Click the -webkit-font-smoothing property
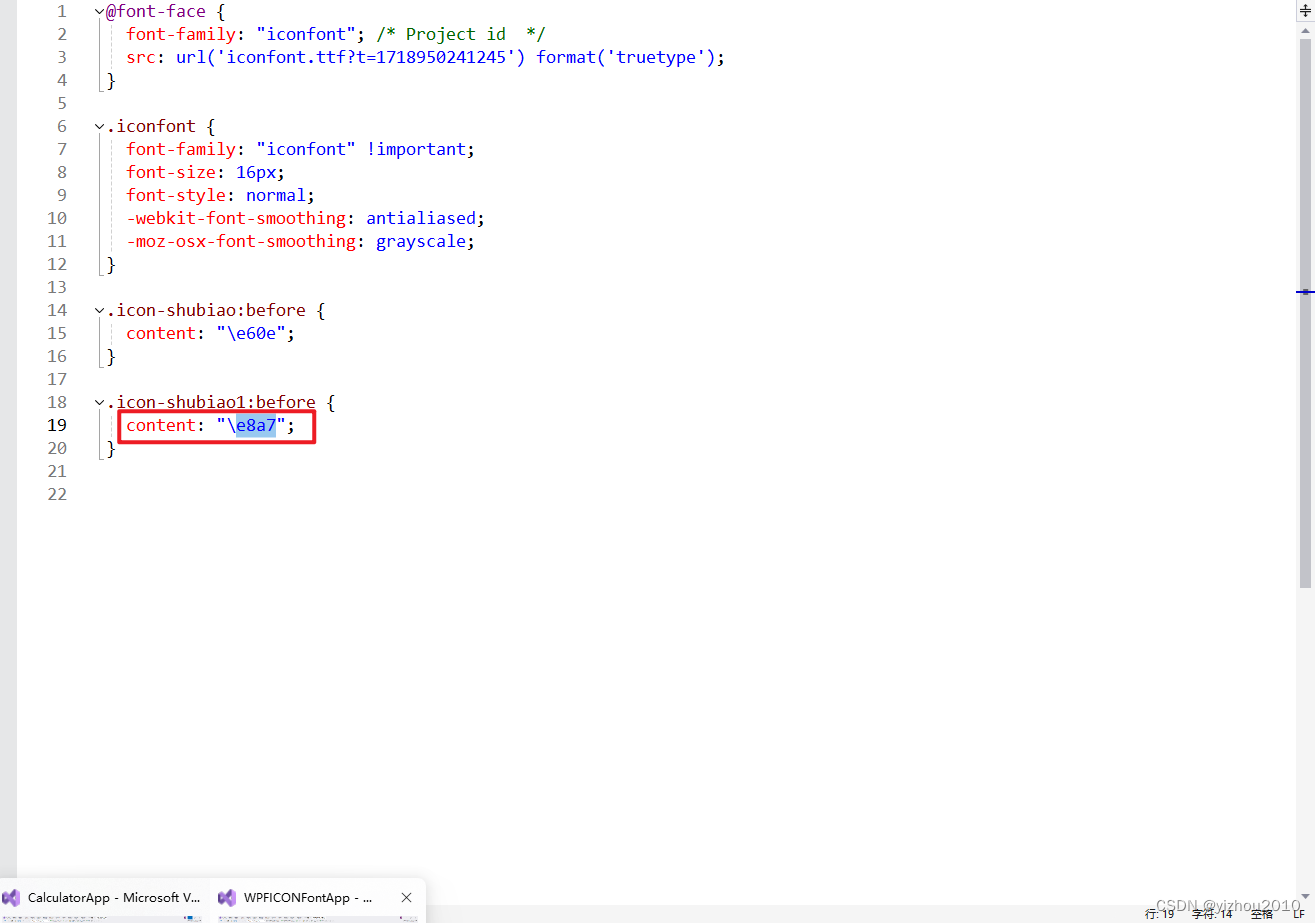1315x923 pixels. tap(236, 219)
